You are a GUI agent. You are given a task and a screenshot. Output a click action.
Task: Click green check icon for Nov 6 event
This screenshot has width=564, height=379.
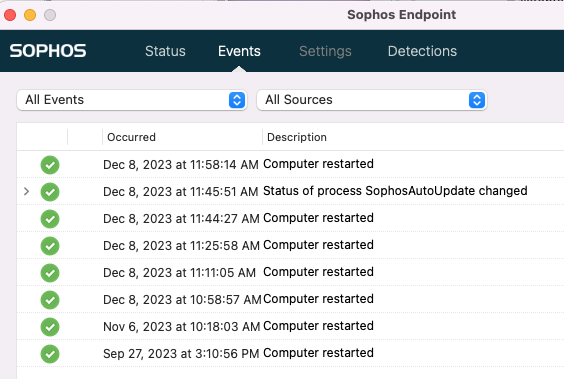click(x=50, y=327)
